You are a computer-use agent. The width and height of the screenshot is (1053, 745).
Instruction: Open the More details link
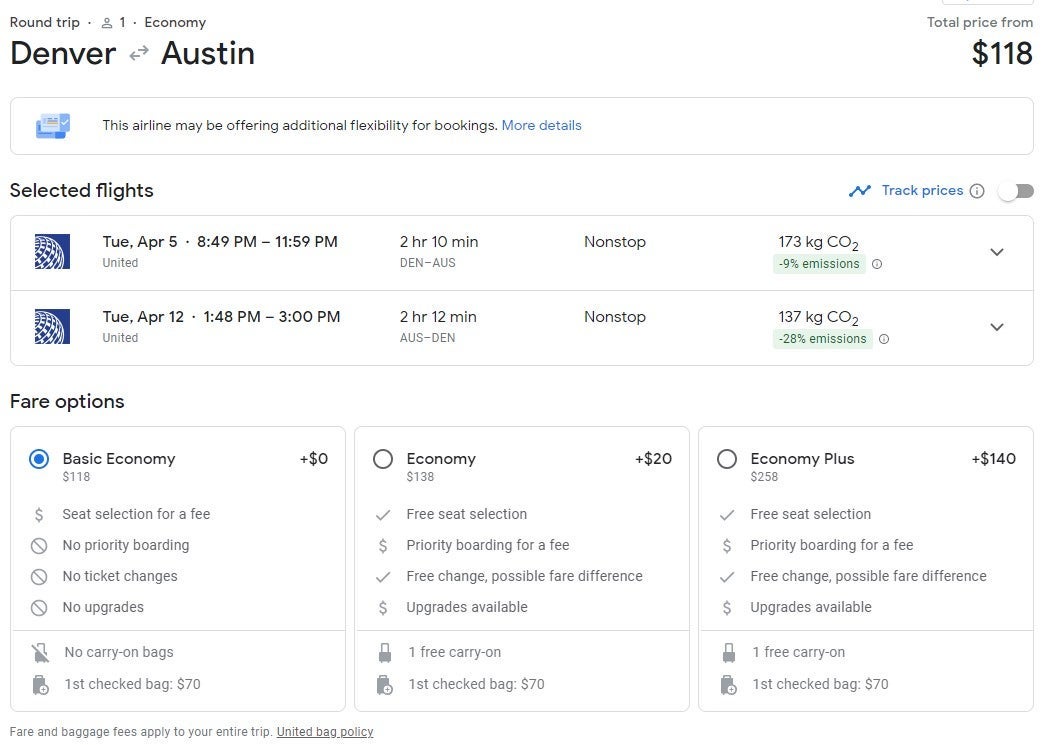coord(541,126)
